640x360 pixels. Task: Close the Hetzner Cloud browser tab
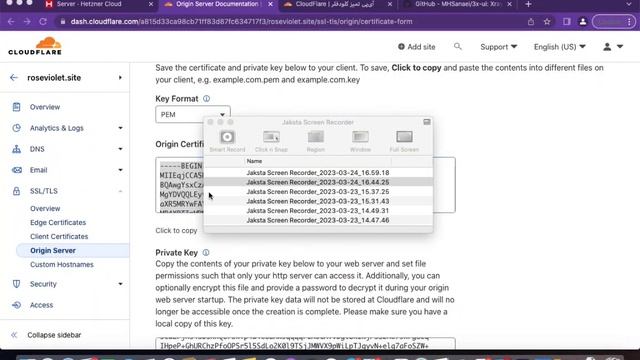coord(151,4)
